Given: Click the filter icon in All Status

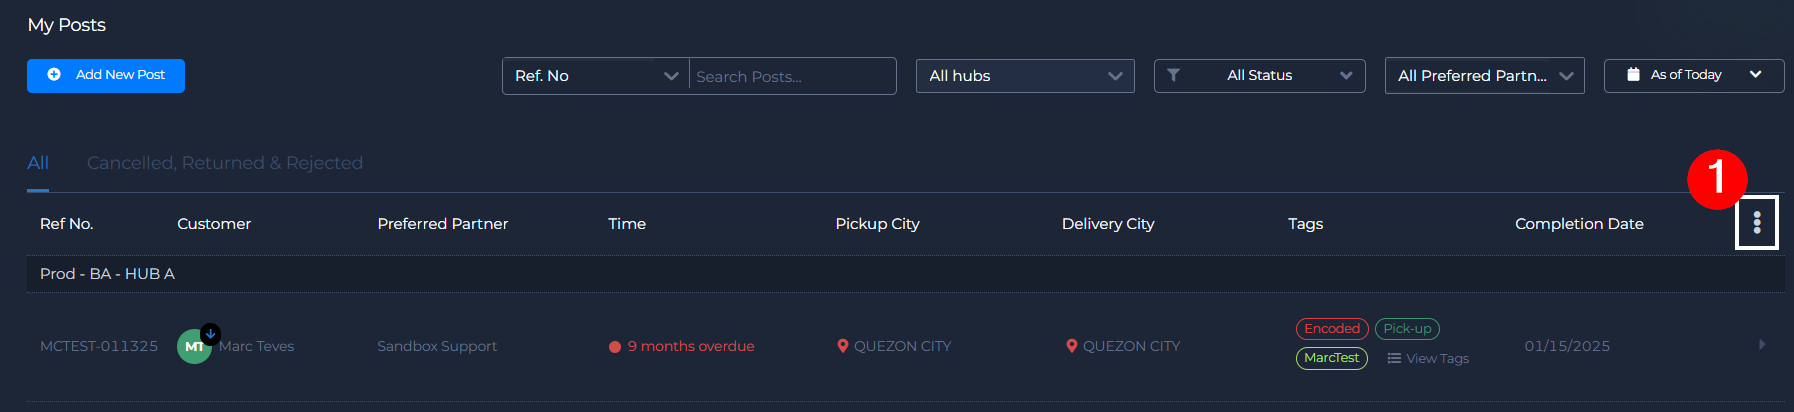Looking at the screenshot, I should tap(1174, 75).
